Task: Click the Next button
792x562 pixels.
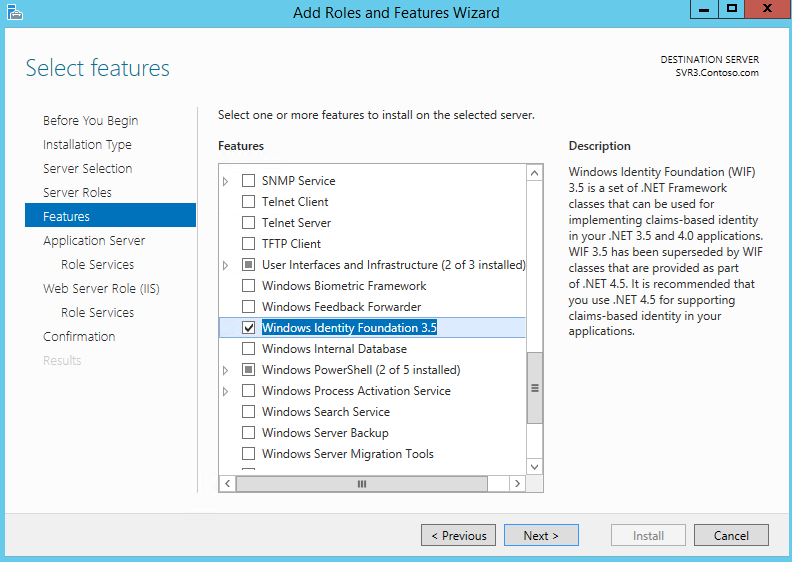Action: pyautogui.click(x=541, y=535)
